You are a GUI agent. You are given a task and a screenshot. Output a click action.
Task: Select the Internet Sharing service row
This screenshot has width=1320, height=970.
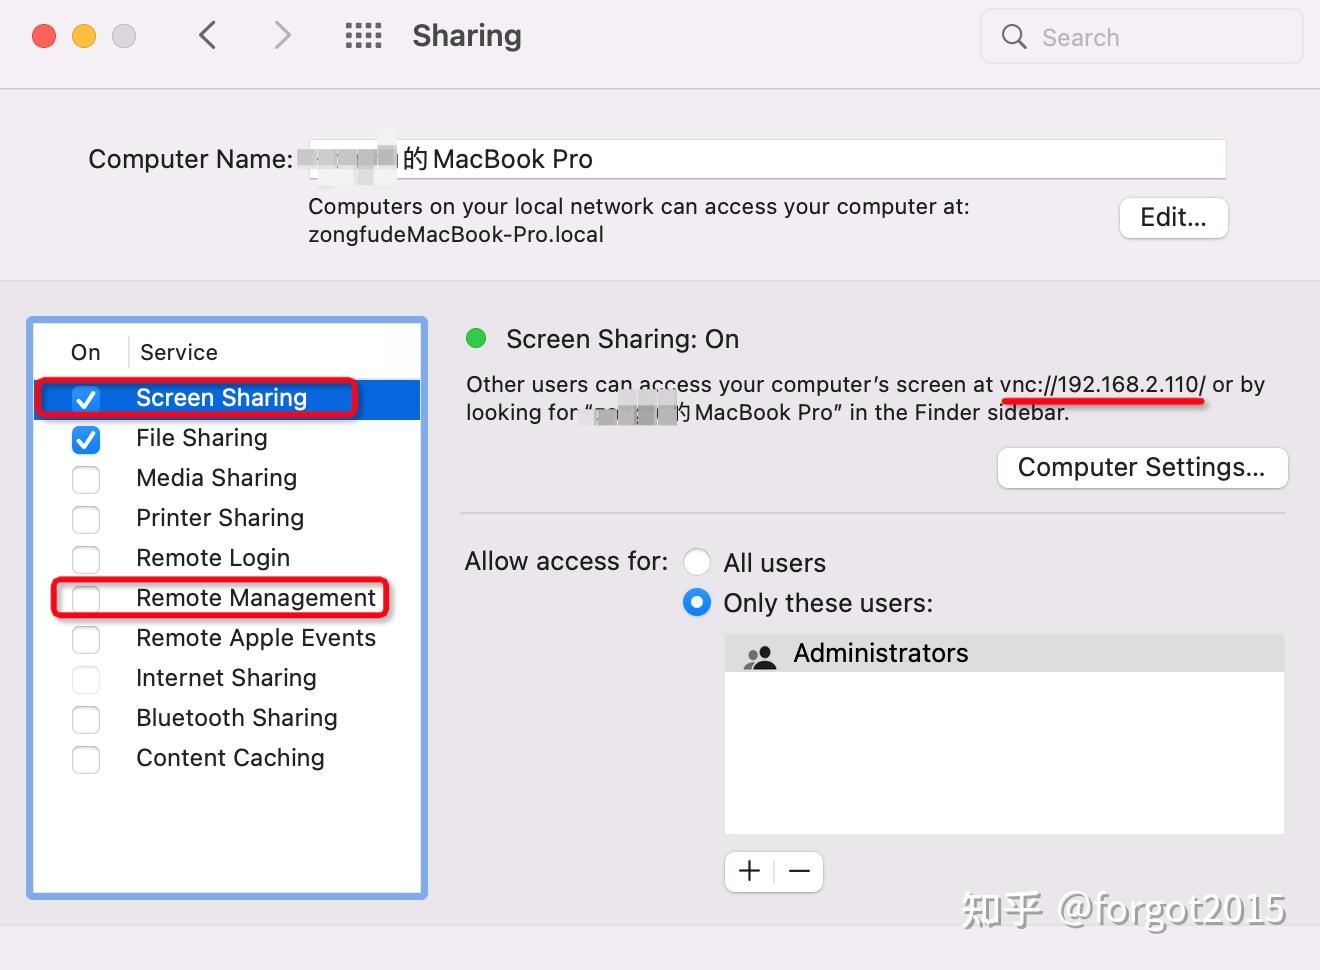click(x=227, y=679)
